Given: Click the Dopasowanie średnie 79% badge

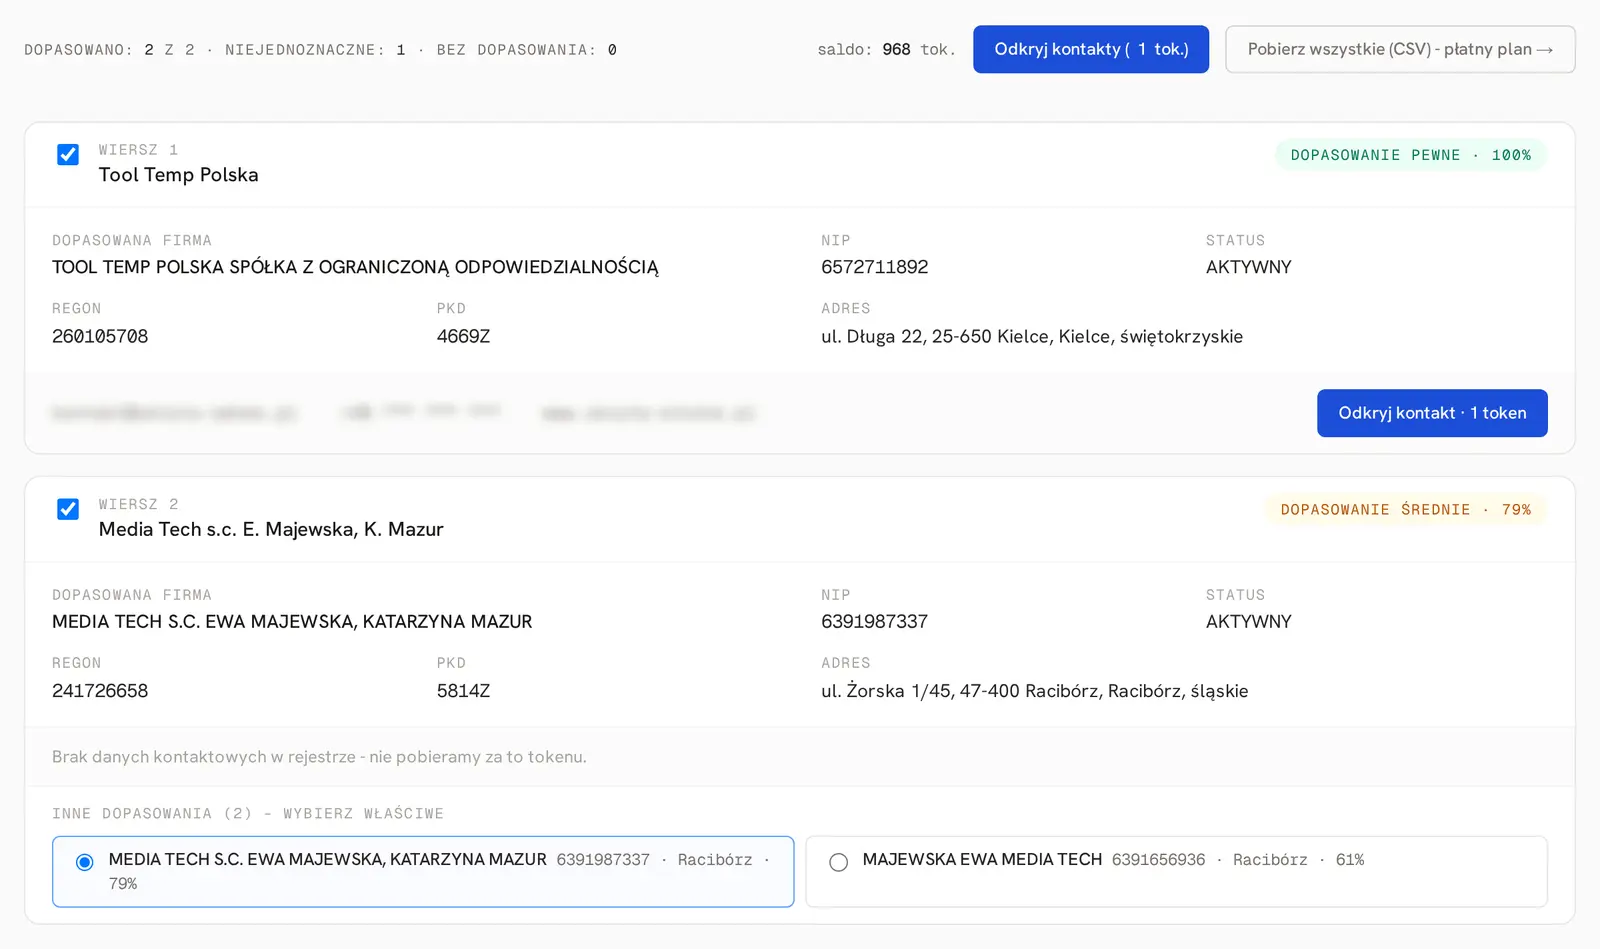Looking at the screenshot, I should pyautogui.click(x=1406, y=510).
